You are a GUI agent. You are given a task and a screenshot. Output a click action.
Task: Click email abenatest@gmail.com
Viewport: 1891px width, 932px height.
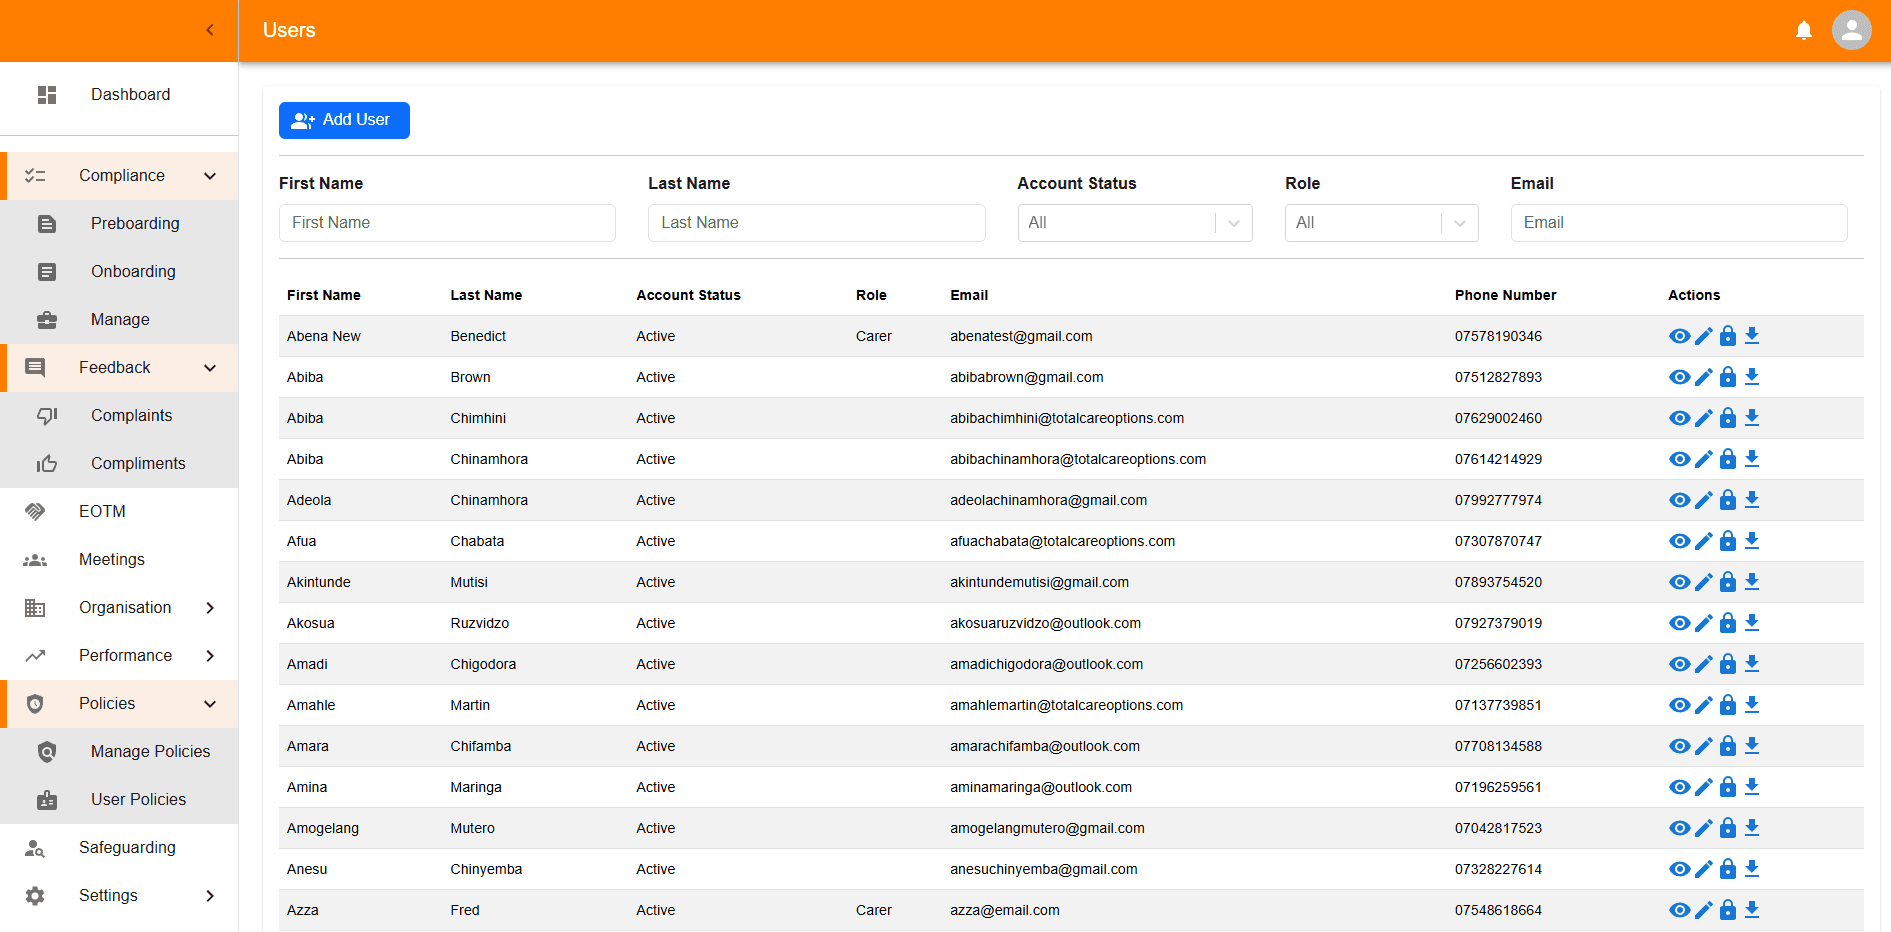[x=1021, y=336]
